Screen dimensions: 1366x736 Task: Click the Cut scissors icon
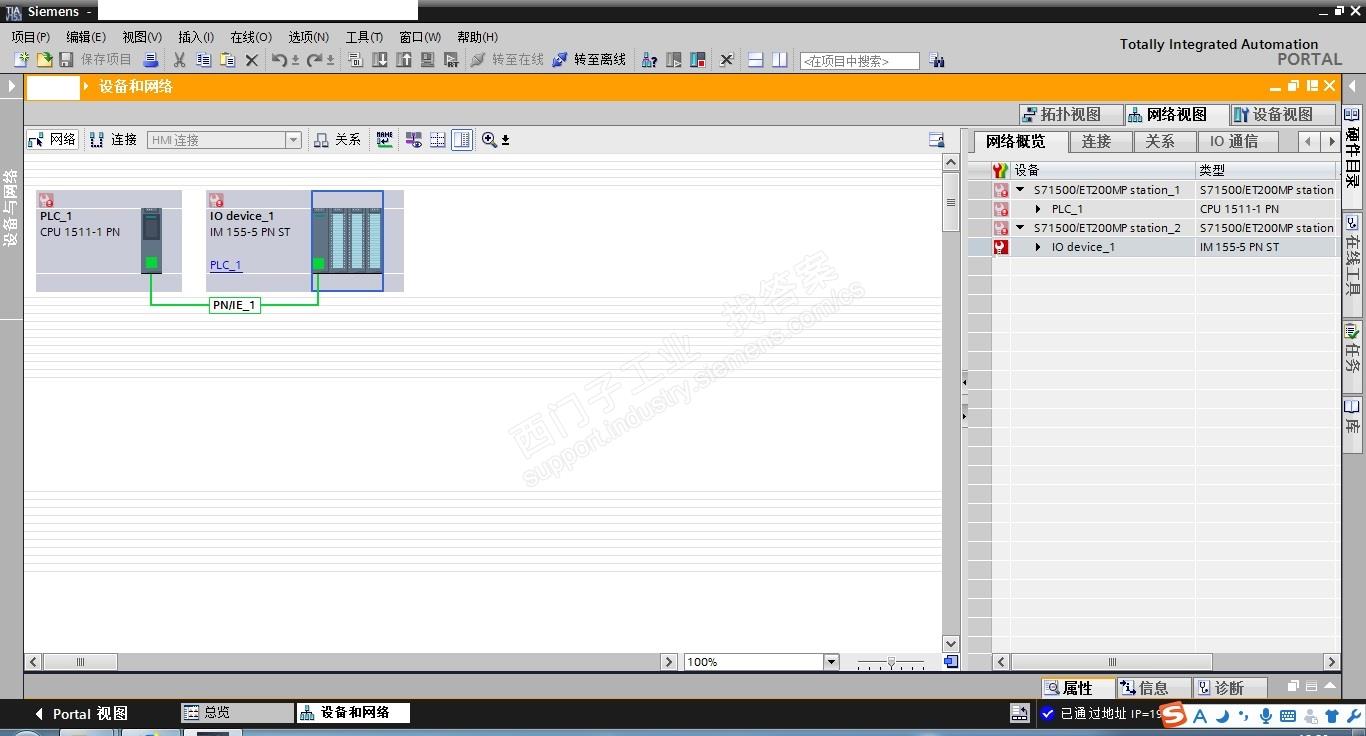coord(180,60)
